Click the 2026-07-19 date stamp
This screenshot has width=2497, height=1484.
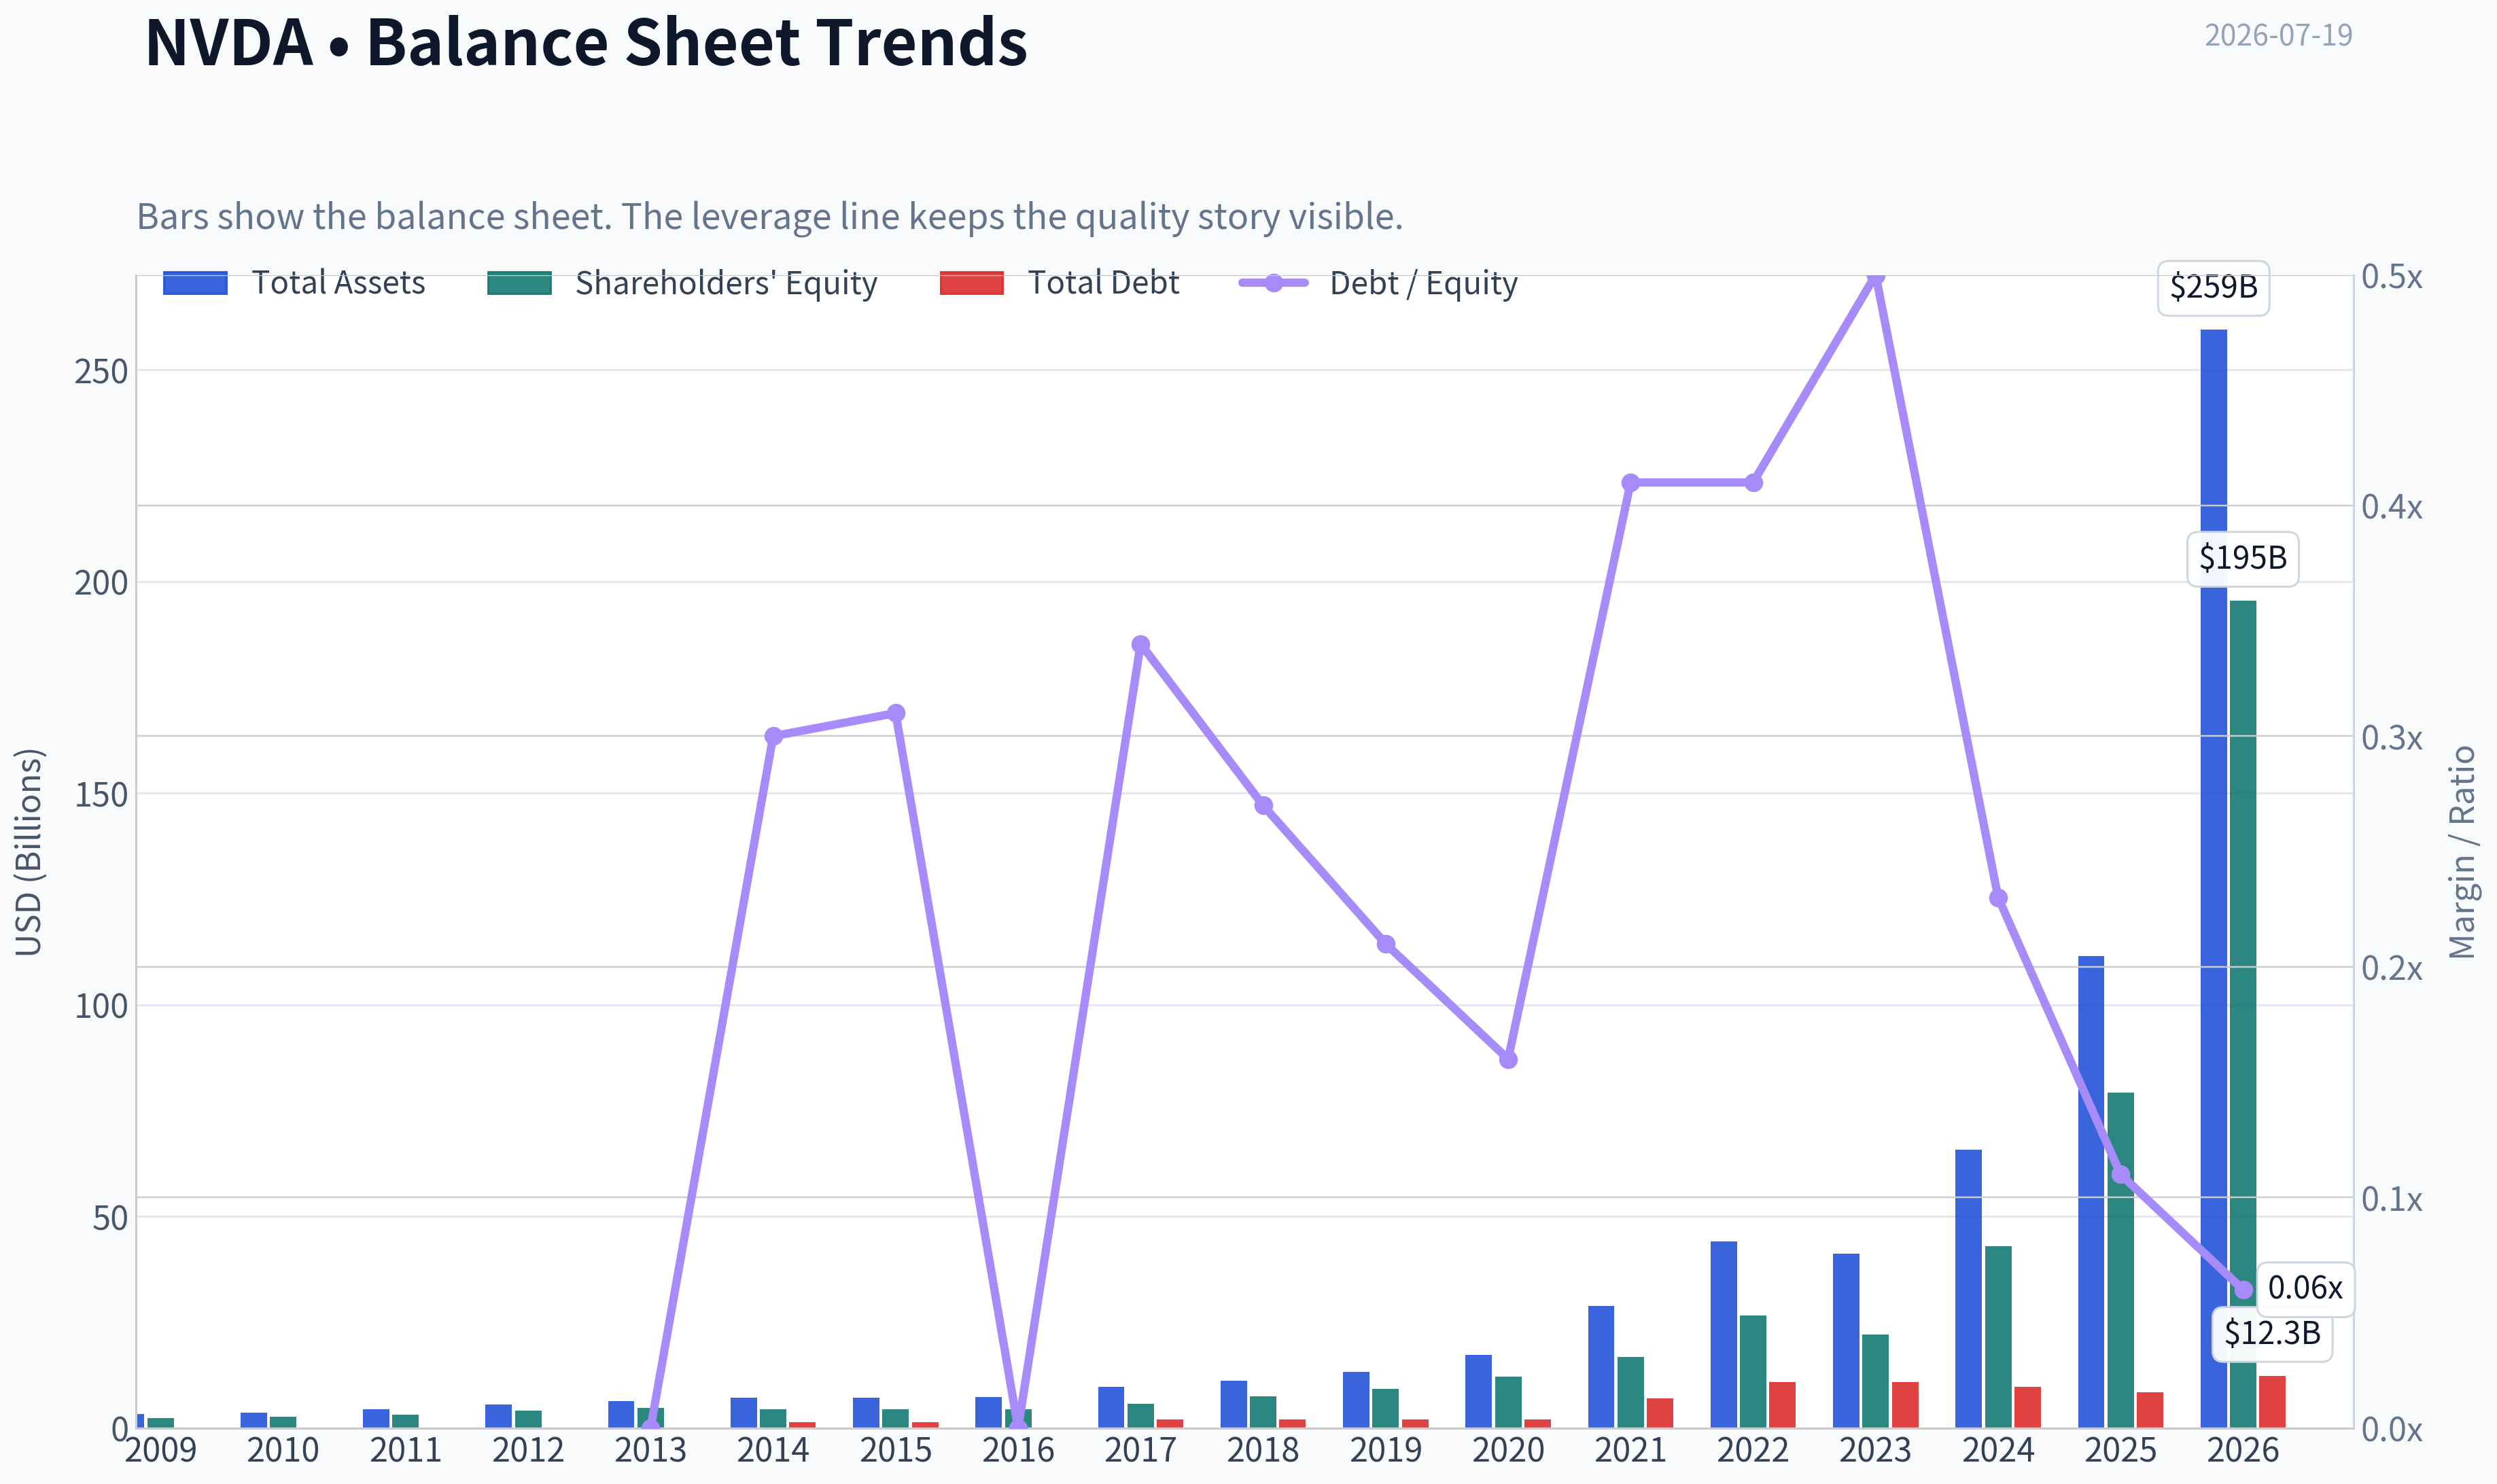2278,35
